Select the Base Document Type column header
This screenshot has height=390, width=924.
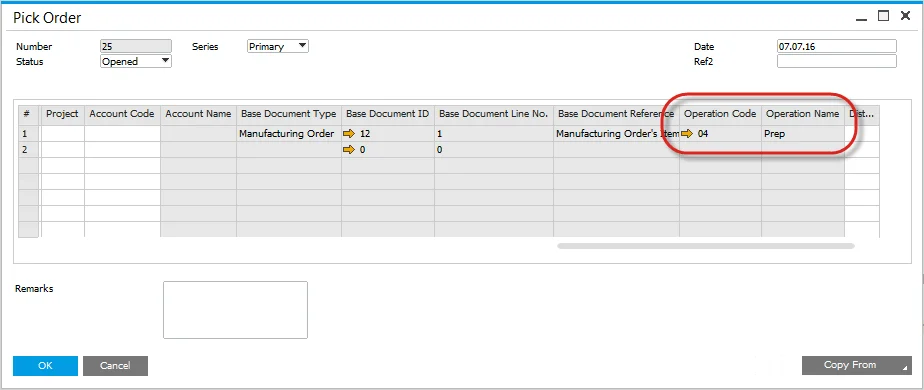[x=289, y=114]
